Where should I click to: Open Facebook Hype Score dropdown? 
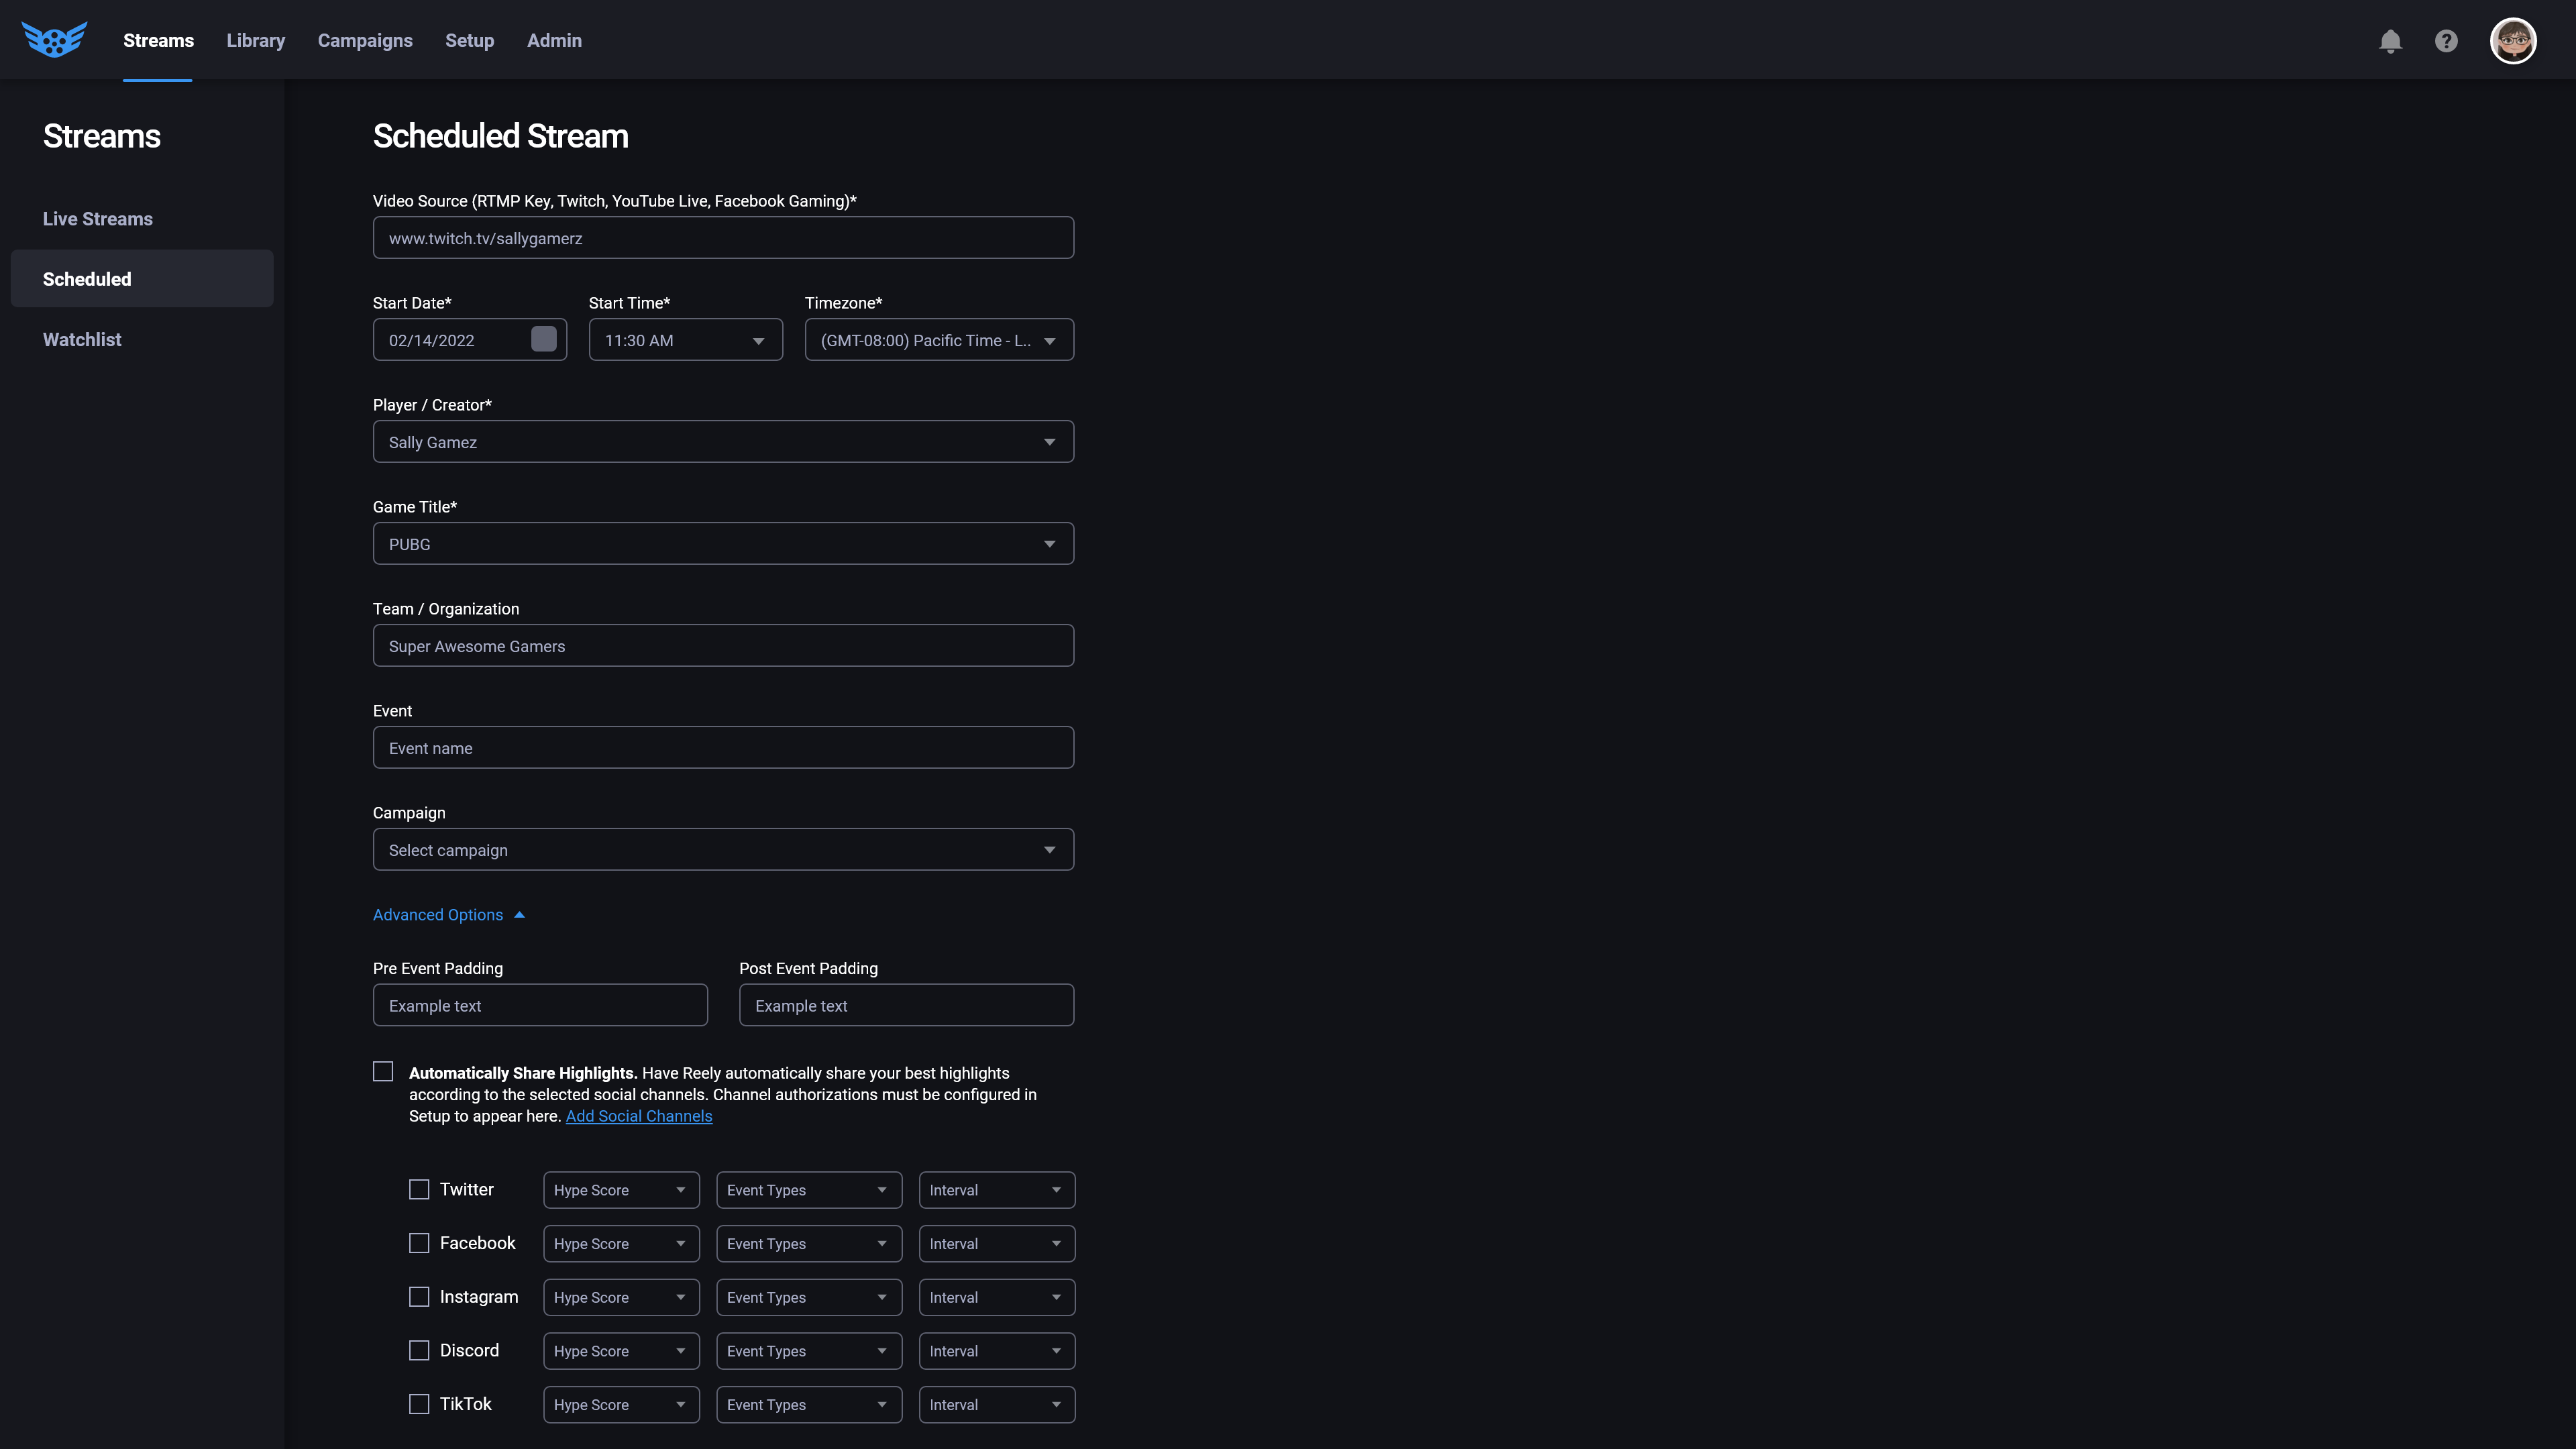pyautogui.click(x=621, y=1244)
